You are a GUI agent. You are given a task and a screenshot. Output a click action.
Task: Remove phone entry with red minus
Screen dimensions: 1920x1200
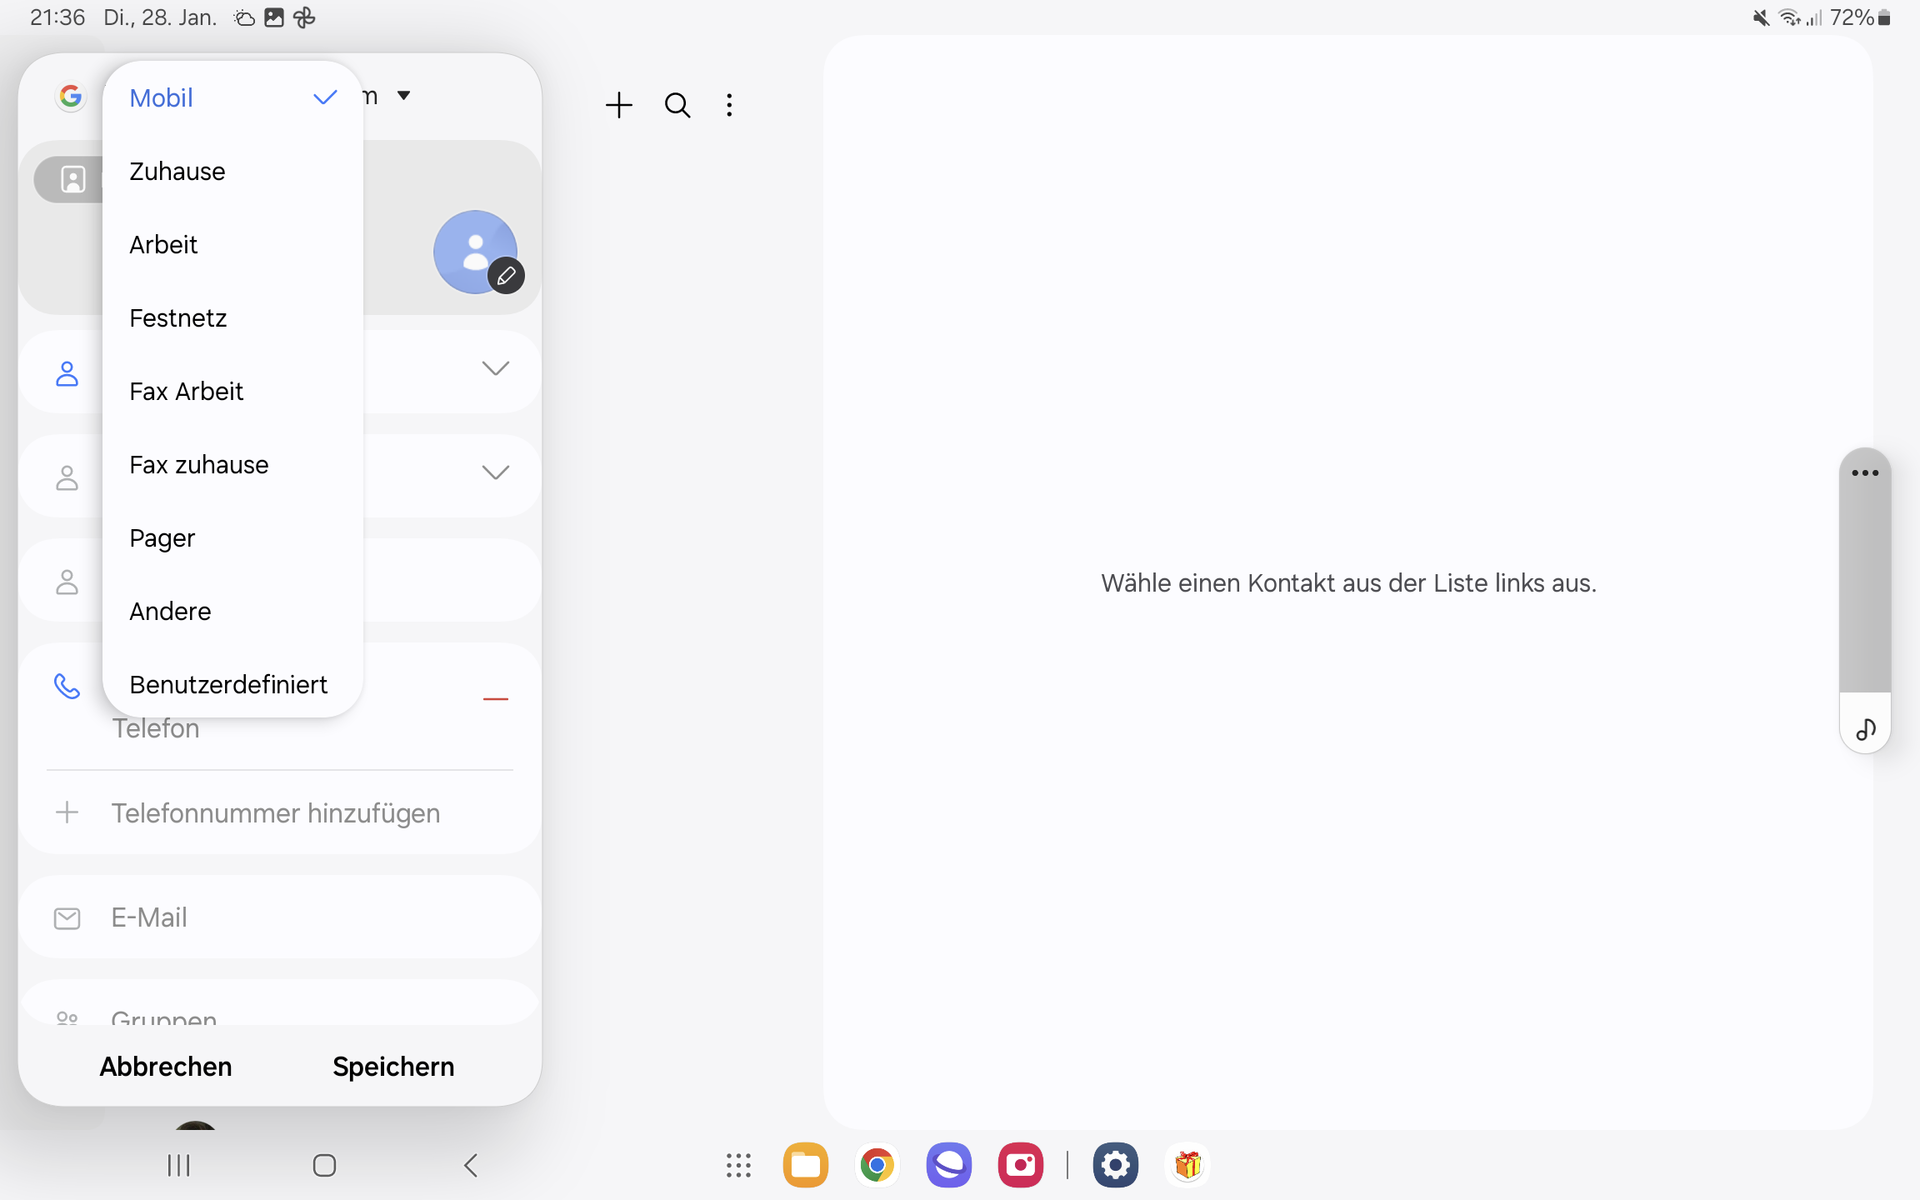coord(495,699)
